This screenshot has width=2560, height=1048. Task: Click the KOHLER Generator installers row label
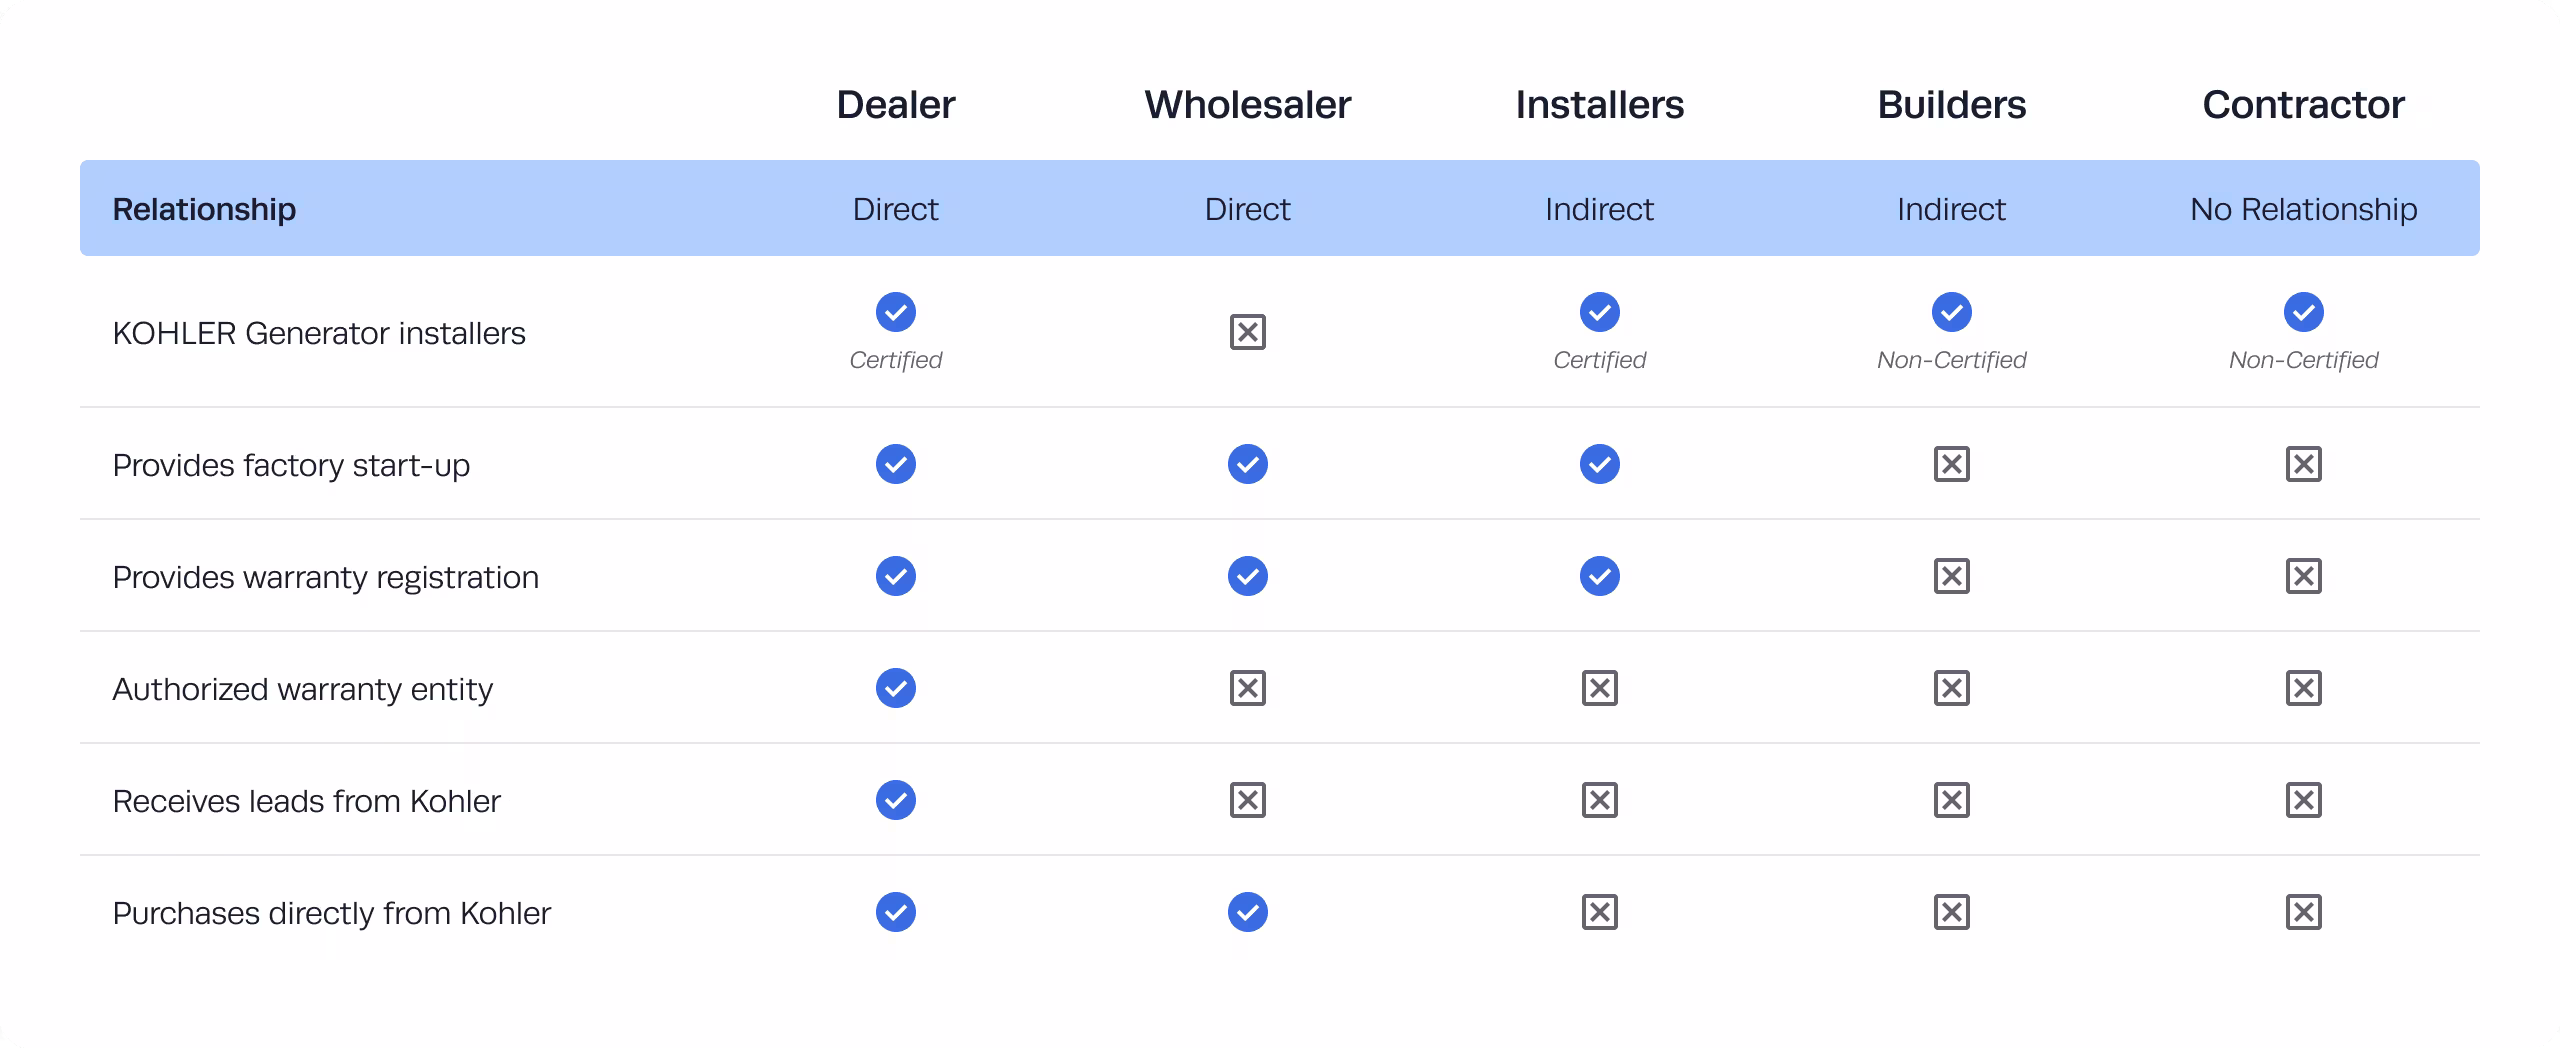[319, 333]
